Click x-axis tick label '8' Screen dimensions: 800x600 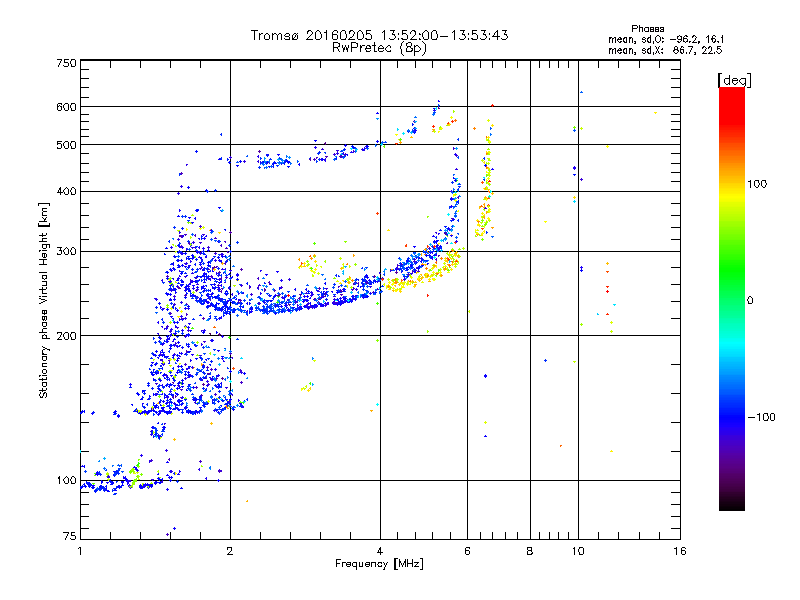click(x=530, y=551)
